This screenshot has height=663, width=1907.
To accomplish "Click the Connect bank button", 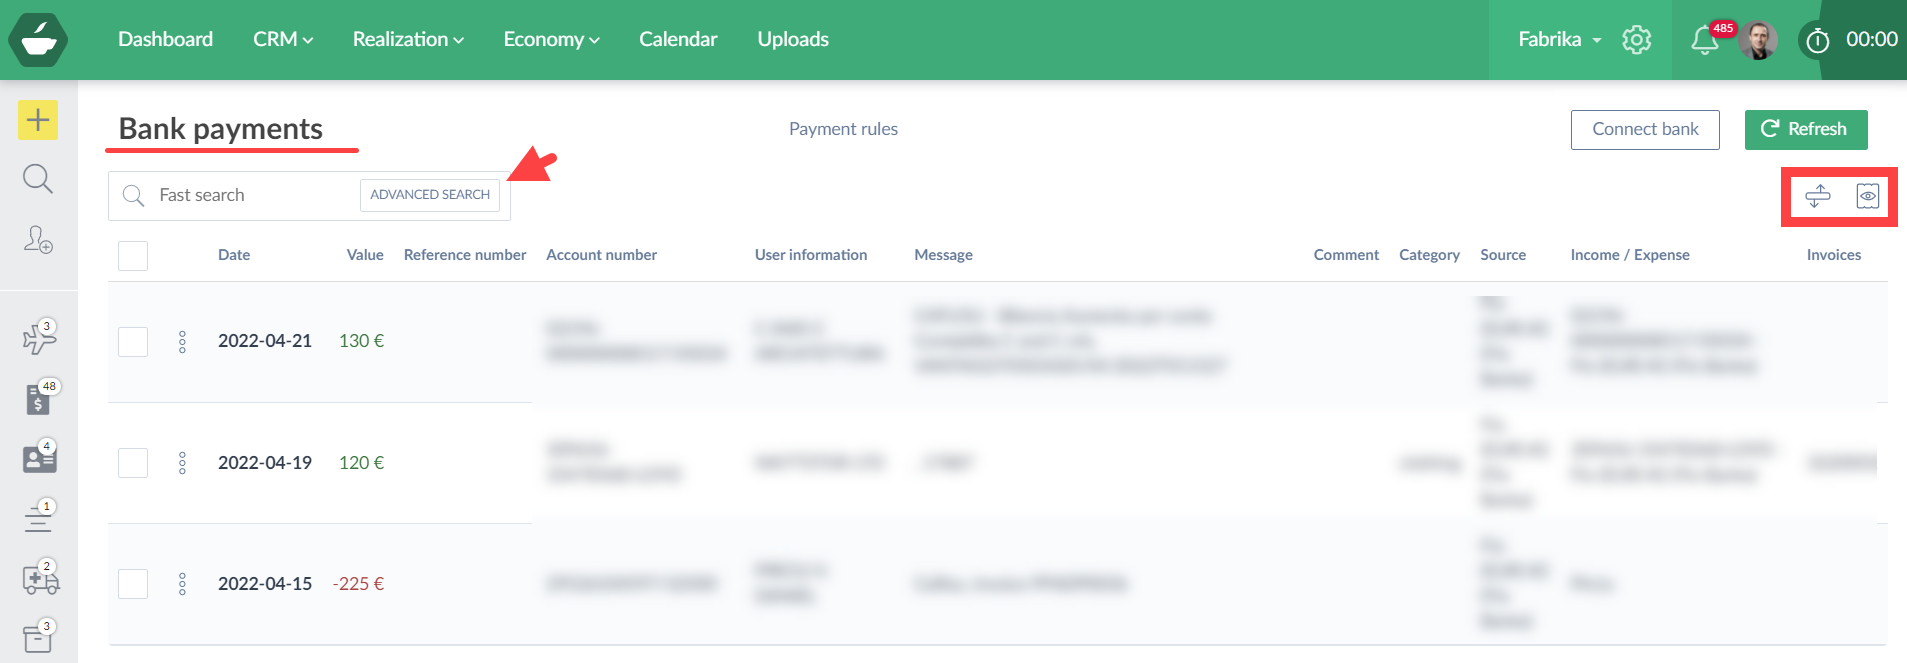I will click(x=1645, y=130).
